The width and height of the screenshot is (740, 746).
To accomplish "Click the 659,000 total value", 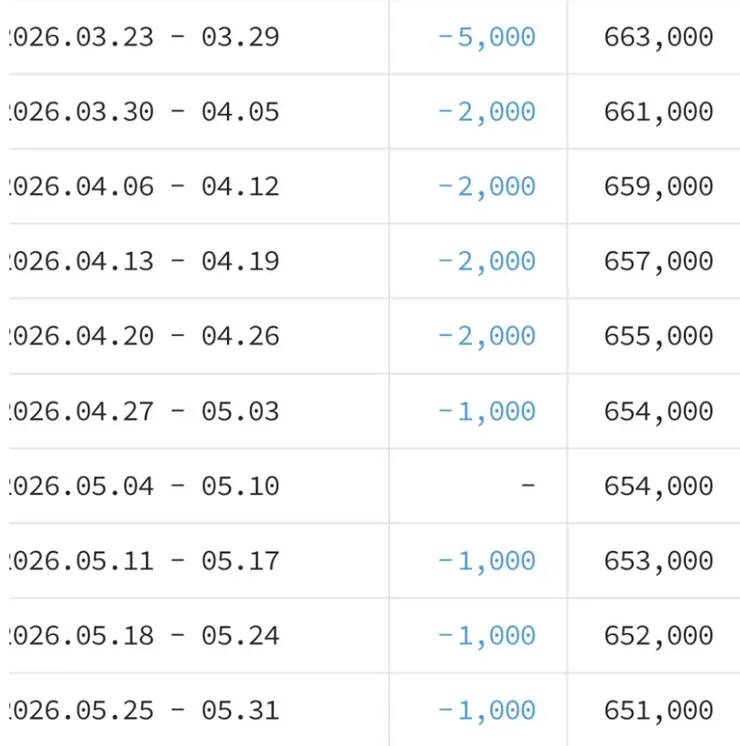I will (659, 187).
